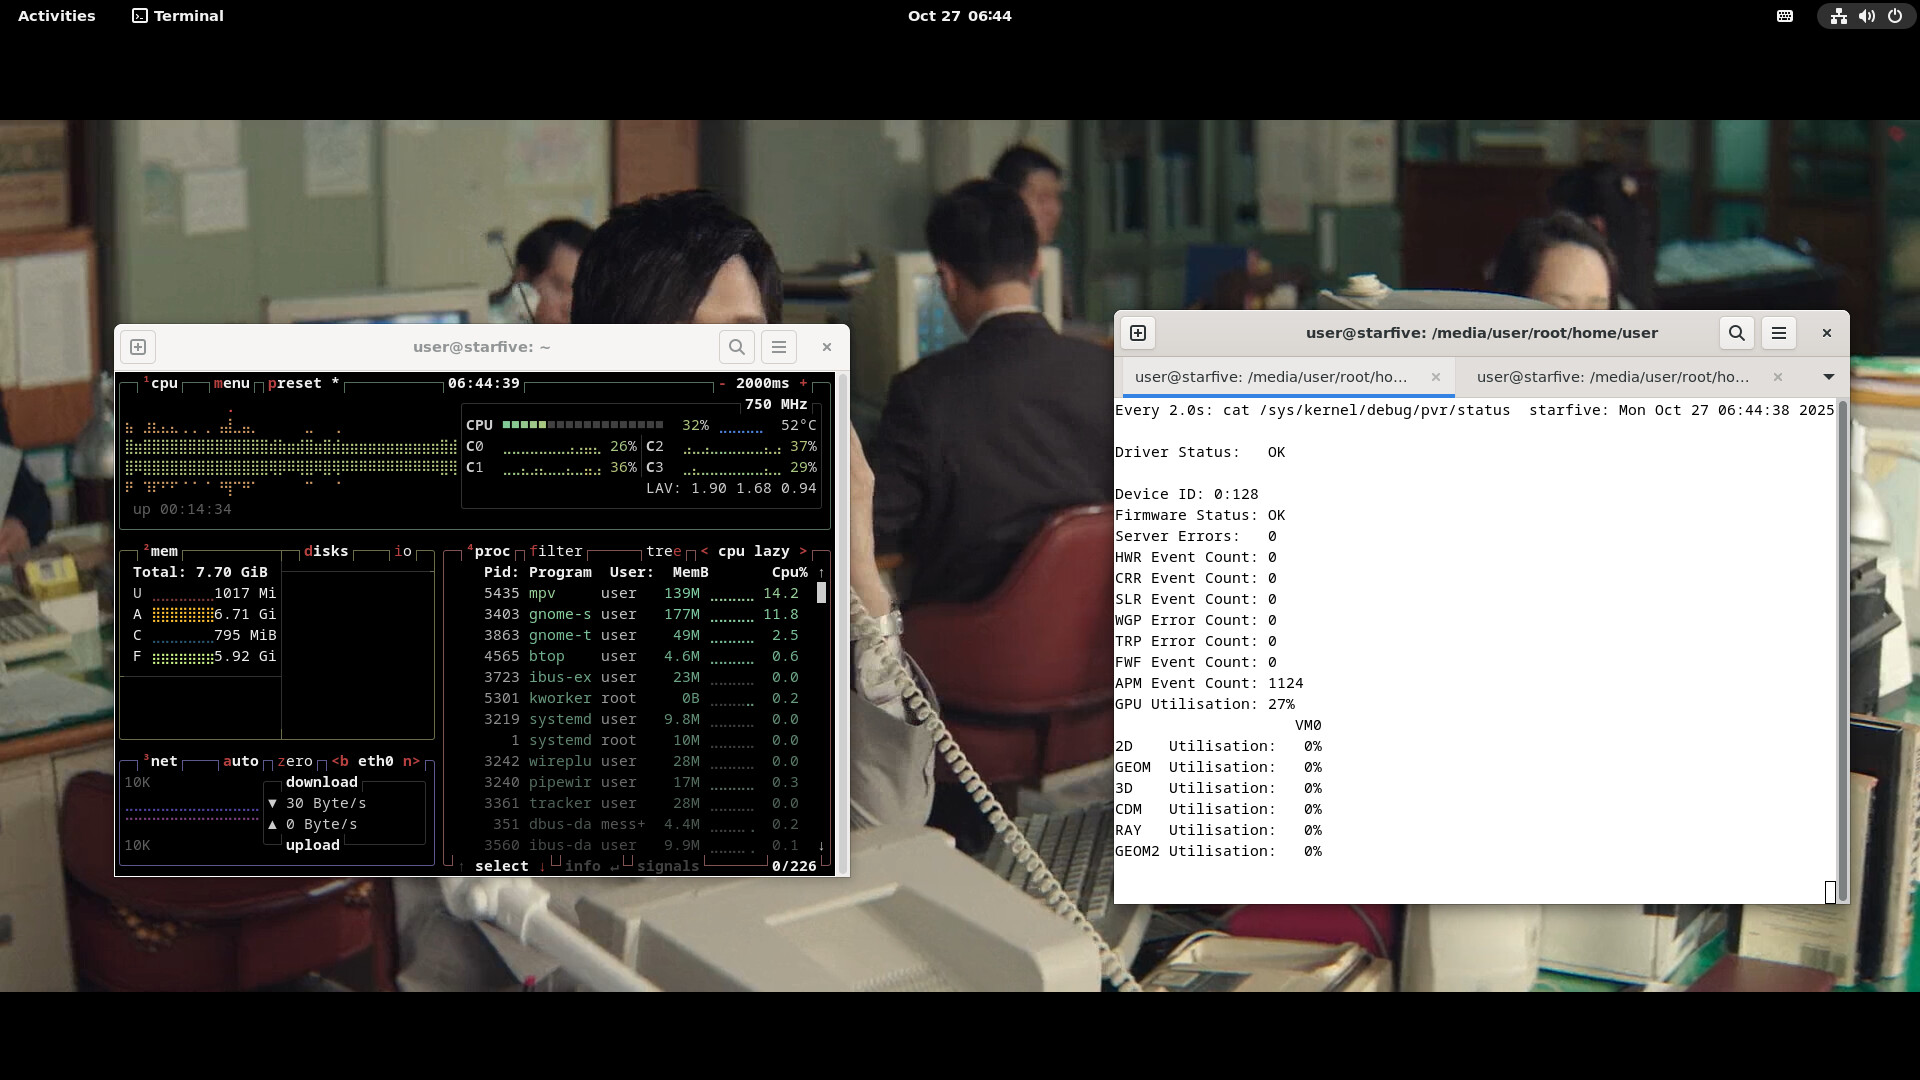This screenshot has height=1080, width=1920.
Task: Add new tab in pvr status terminal
Action: point(1138,333)
